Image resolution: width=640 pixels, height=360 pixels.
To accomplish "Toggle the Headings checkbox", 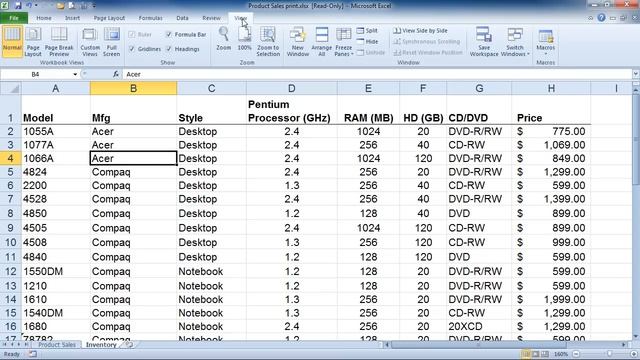I will click(169, 49).
